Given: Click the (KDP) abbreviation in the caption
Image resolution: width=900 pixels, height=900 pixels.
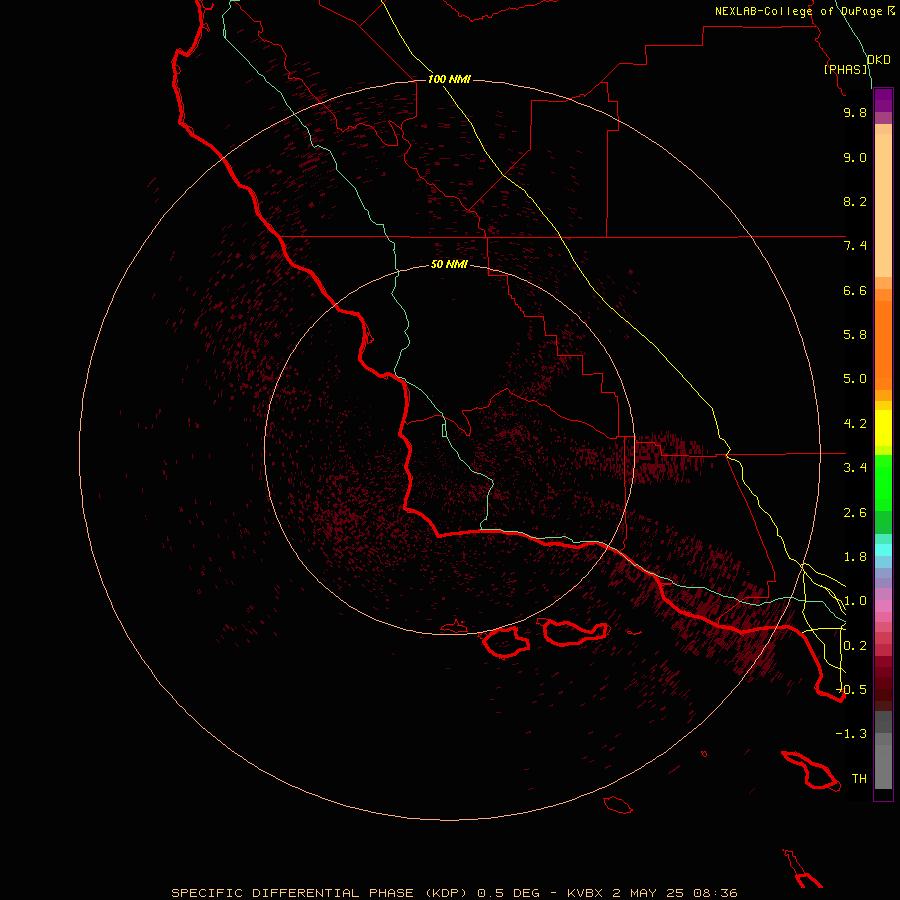Looking at the screenshot, I should click(x=445, y=893).
